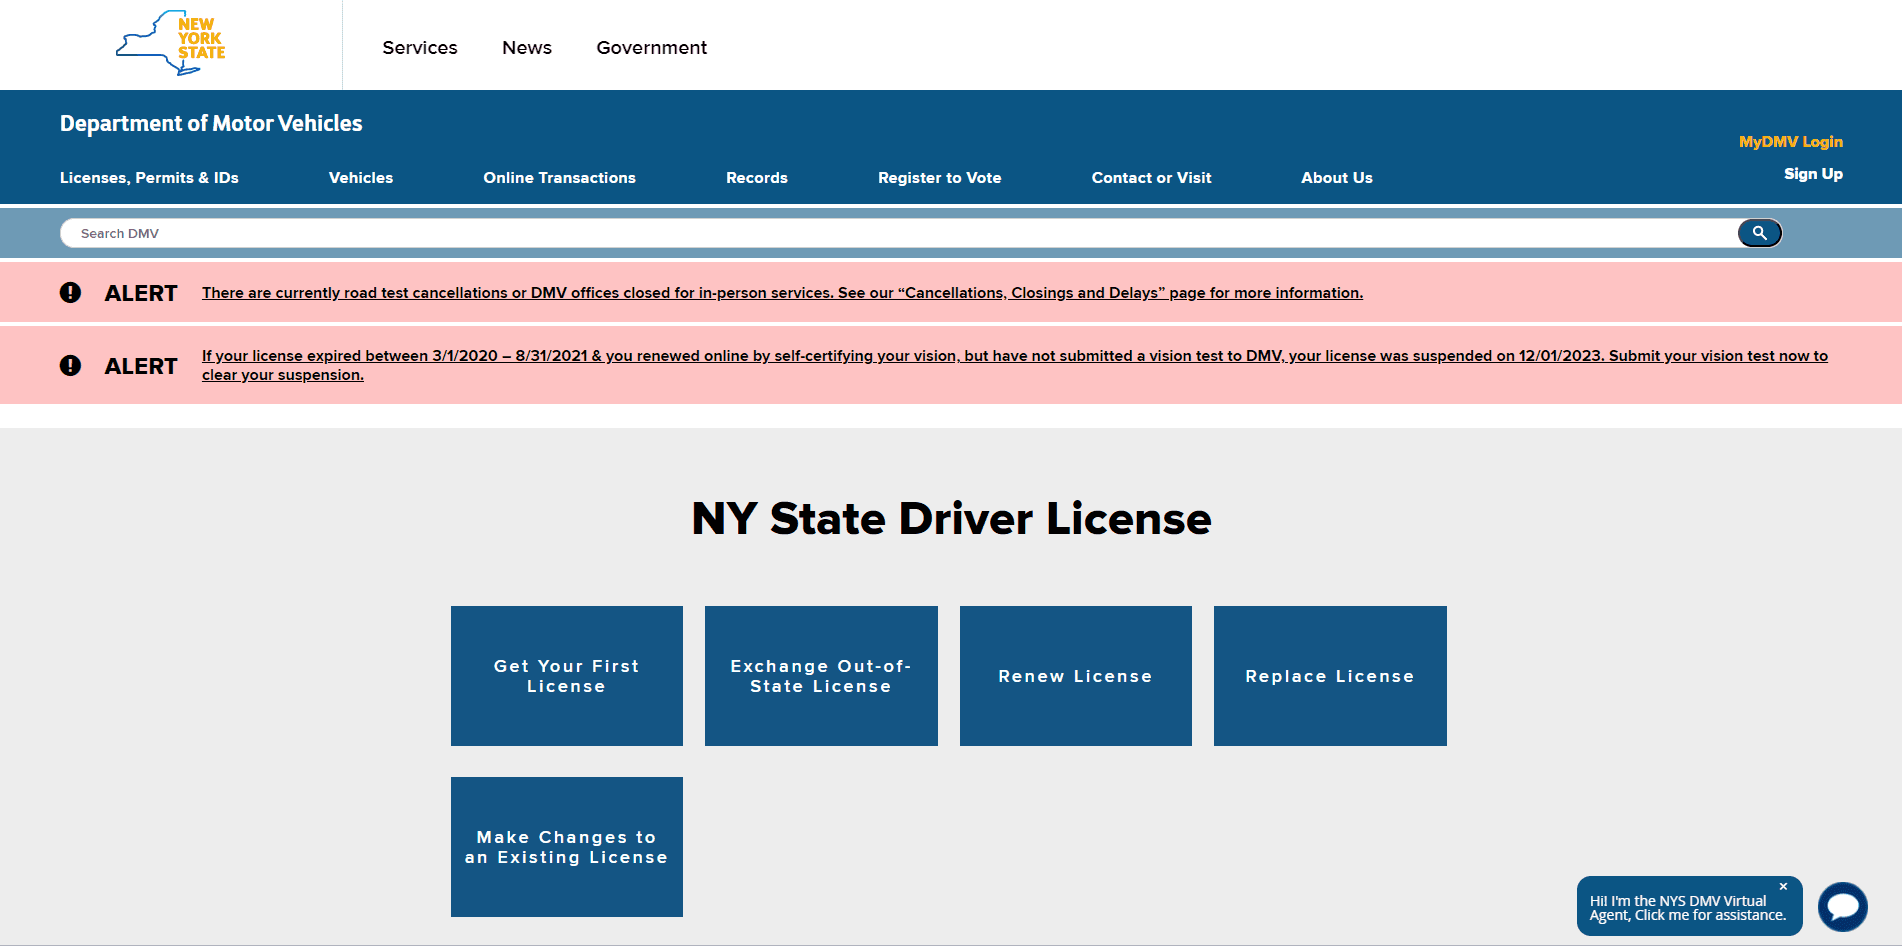Open the virtual agent chat bubble
The height and width of the screenshot is (946, 1902).
[1842, 906]
